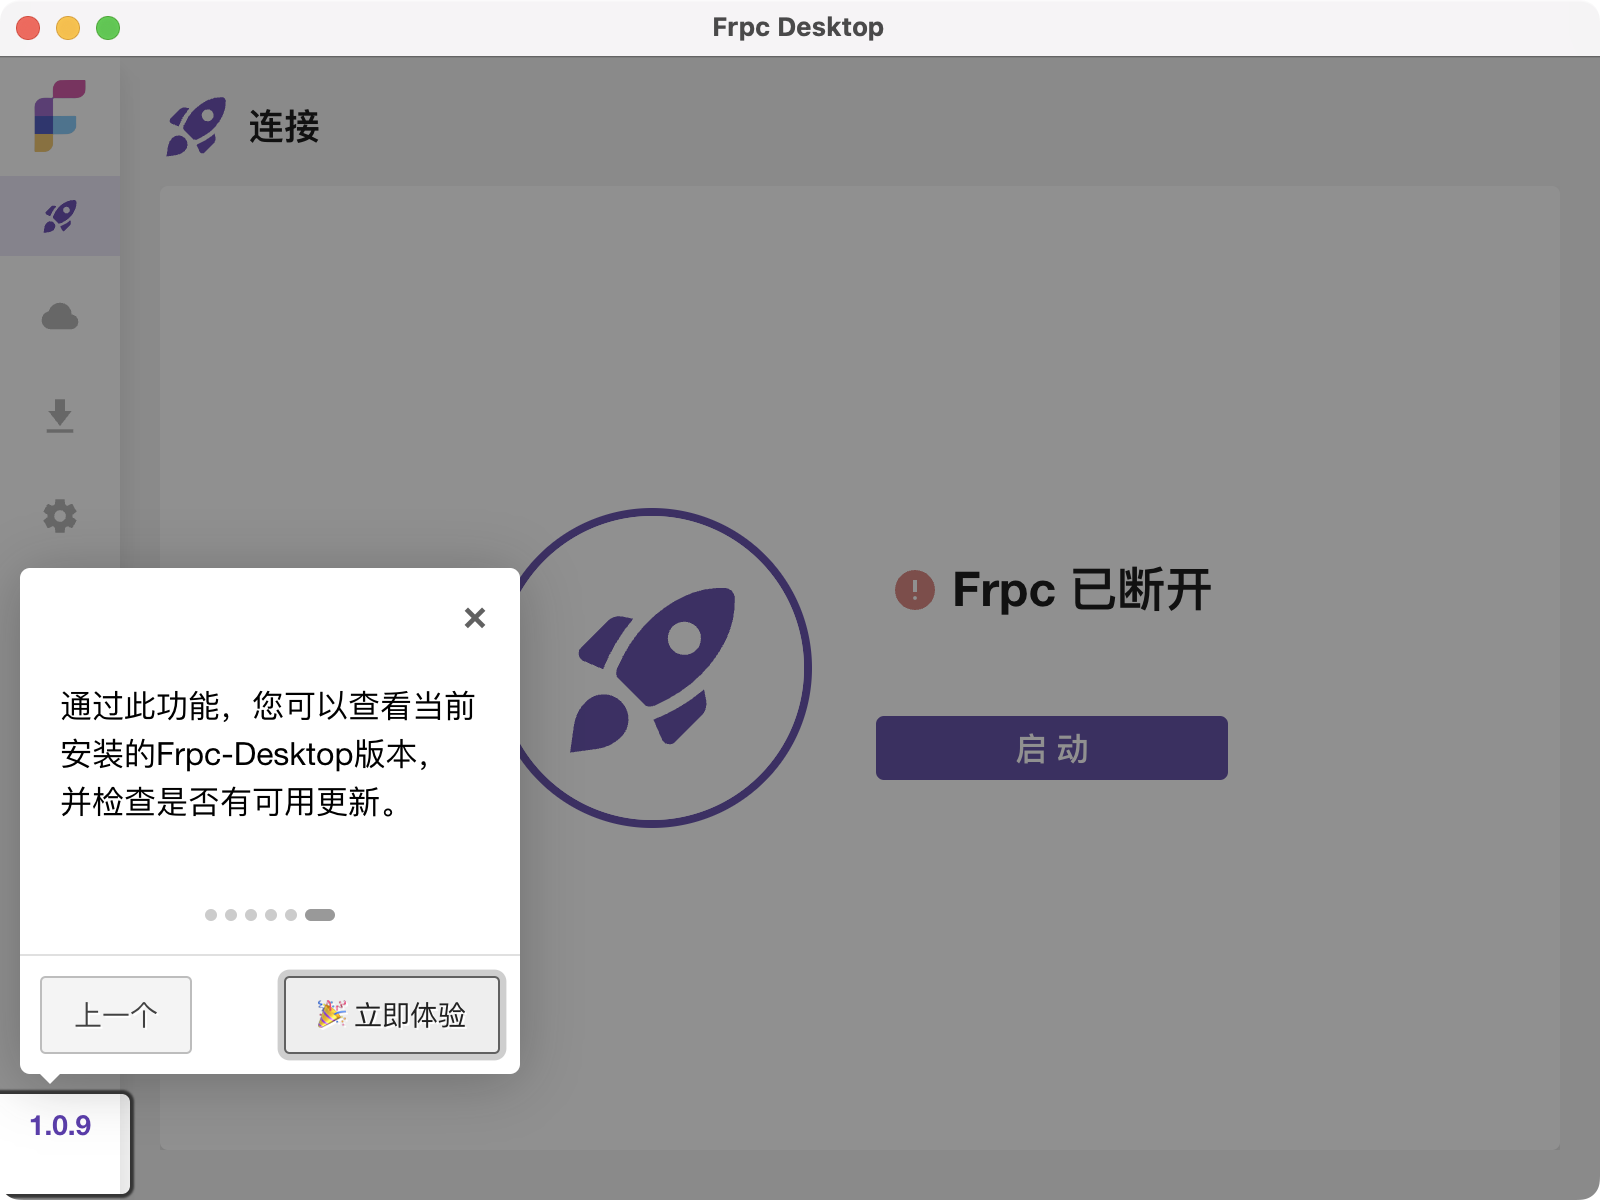Click the yellow minimize window button
The height and width of the screenshot is (1200, 1600).
coord(68,28)
